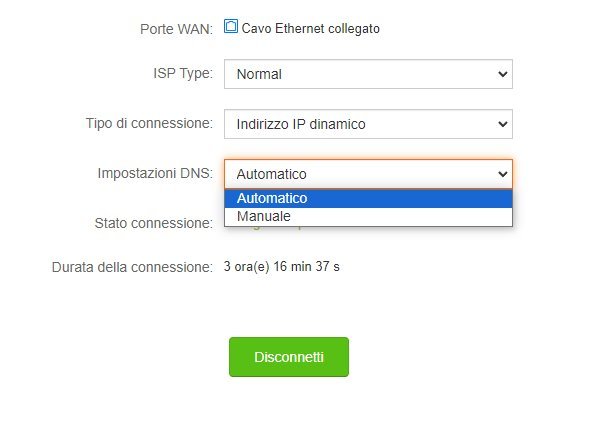Click the Stato connessione label
This screenshot has height=423, width=600.
(x=152, y=223)
